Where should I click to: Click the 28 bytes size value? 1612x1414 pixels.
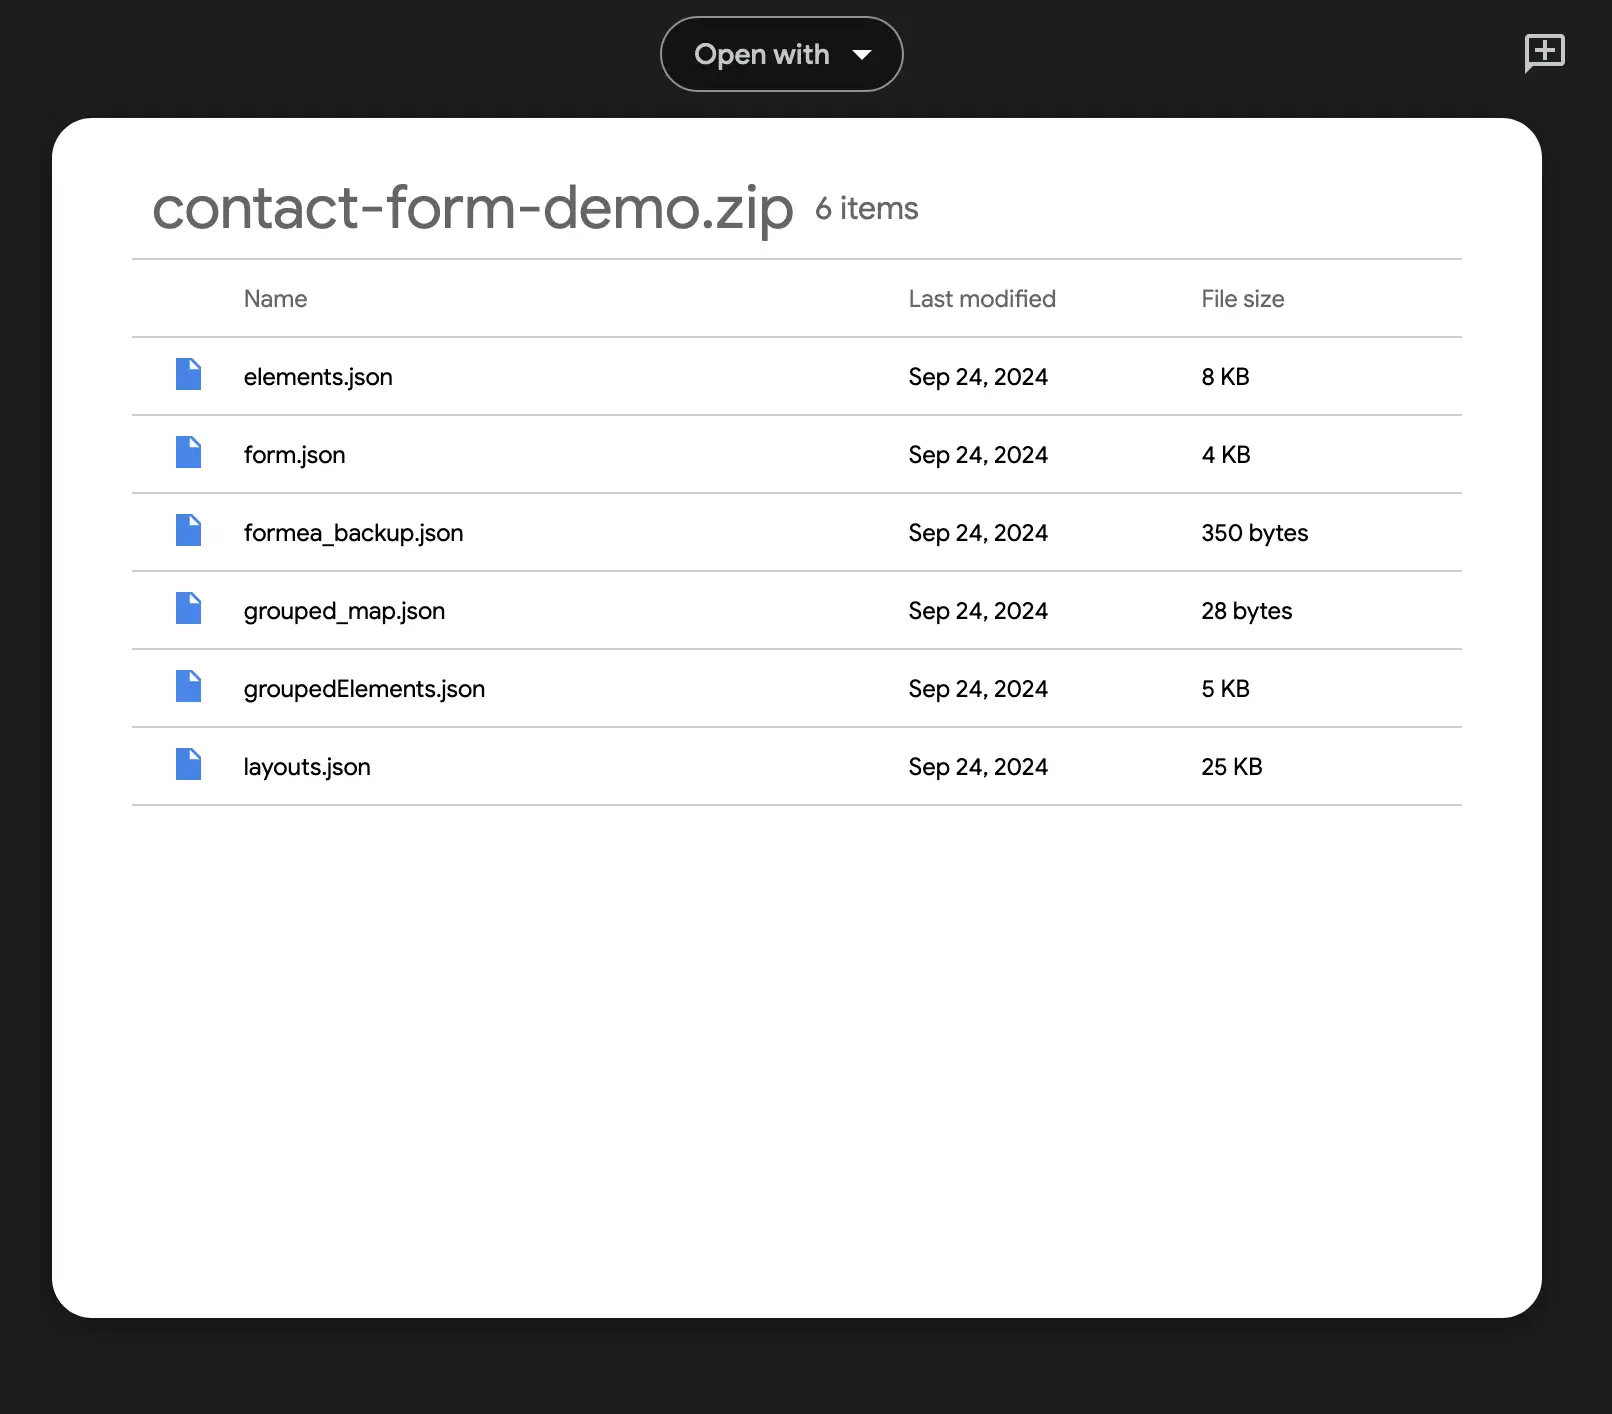click(x=1246, y=611)
